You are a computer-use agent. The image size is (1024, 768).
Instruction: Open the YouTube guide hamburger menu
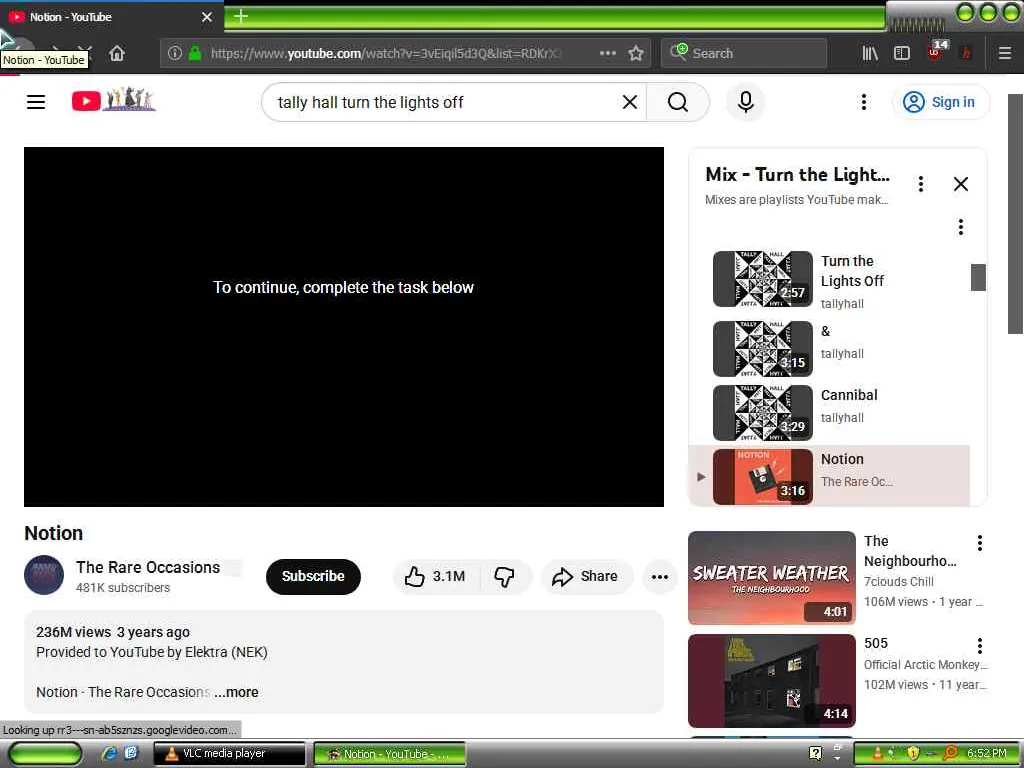pyautogui.click(x=36, y=102)
